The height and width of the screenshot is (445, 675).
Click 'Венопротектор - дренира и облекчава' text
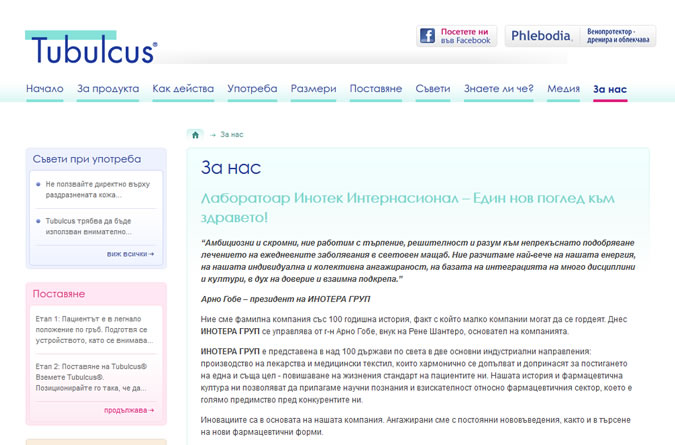pyautogui.click(x=618, y=36)
